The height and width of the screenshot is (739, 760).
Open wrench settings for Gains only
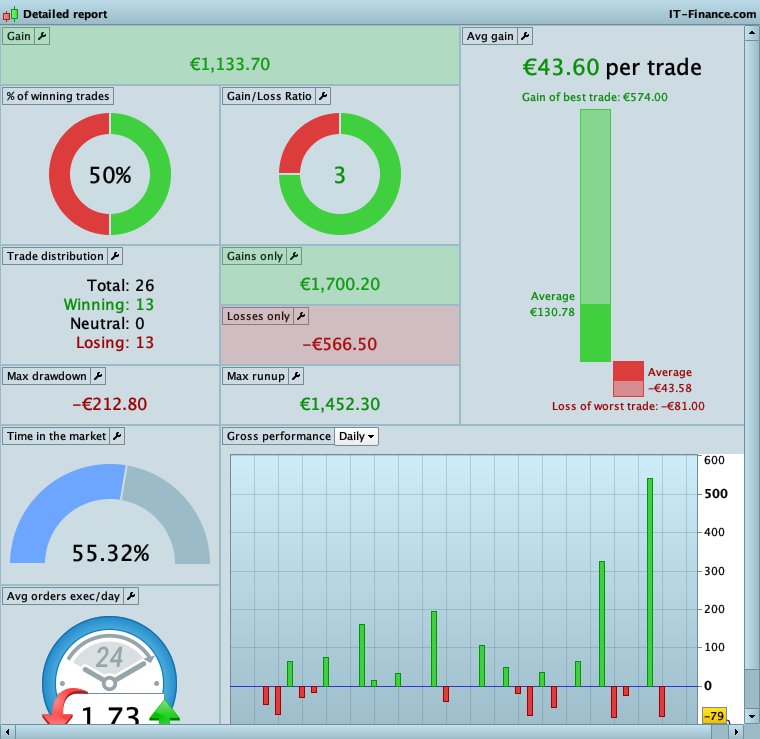pos(294,256)
